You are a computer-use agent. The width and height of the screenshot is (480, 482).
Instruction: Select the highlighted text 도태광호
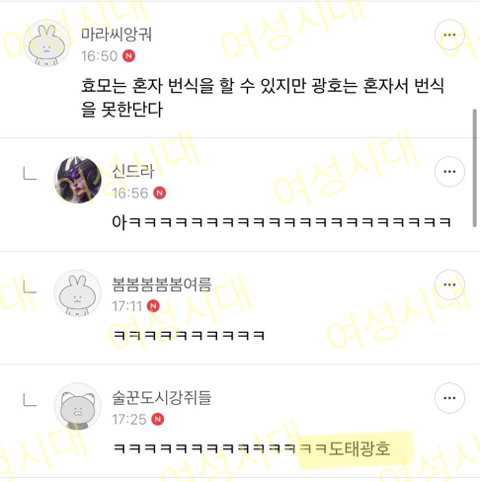click(x=359, y=449)
